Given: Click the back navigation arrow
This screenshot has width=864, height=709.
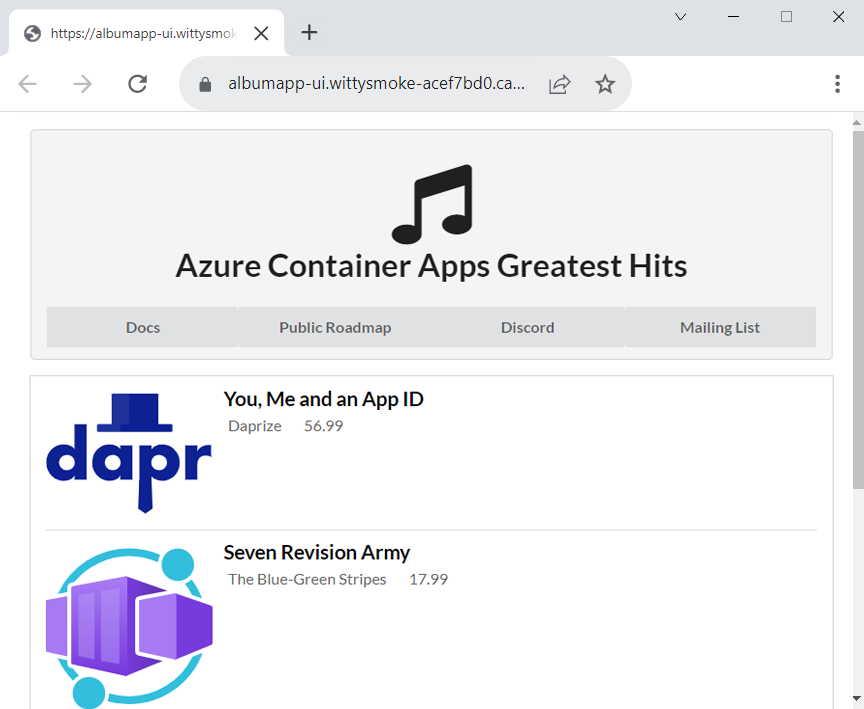Looking at the screenshot, I should click(x=27, y=84).
